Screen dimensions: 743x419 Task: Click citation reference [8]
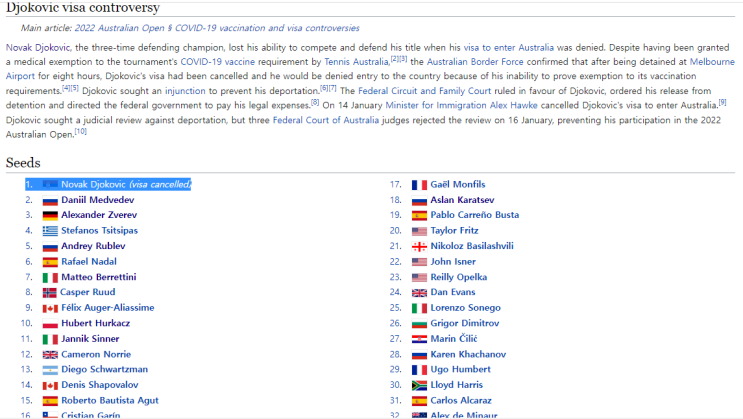coord(315,102)
